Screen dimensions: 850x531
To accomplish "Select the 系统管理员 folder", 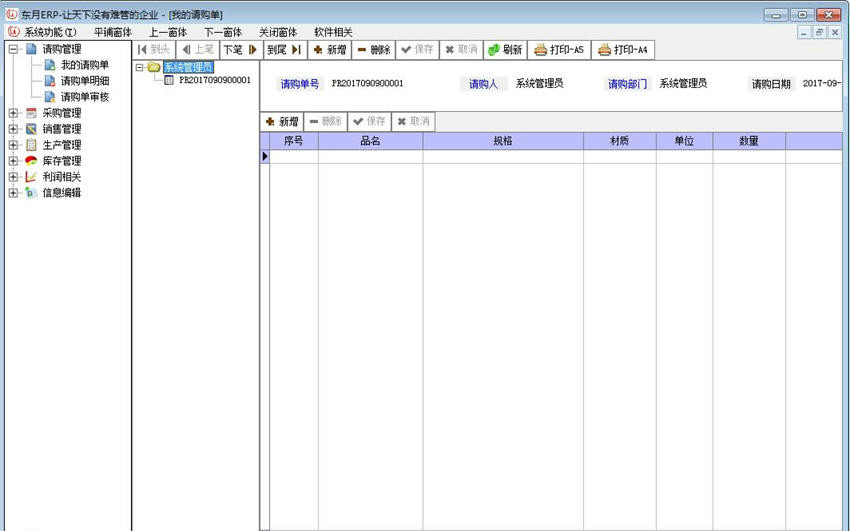I will 188,67.
